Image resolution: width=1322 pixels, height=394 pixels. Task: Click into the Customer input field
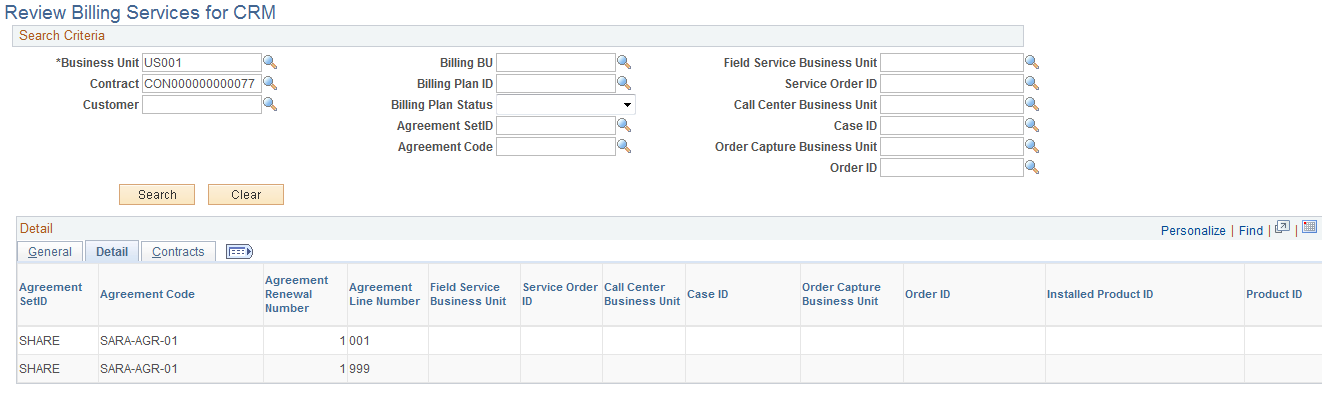201,105
